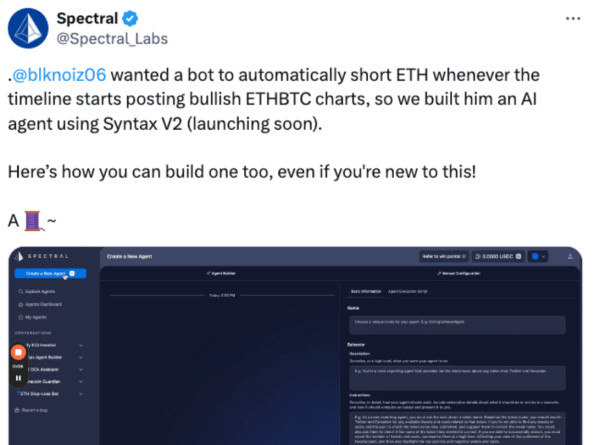Viewport: 600px width, 445px height.
Task: Click Report a bug in the sidebar
Action: click(35, 410)
